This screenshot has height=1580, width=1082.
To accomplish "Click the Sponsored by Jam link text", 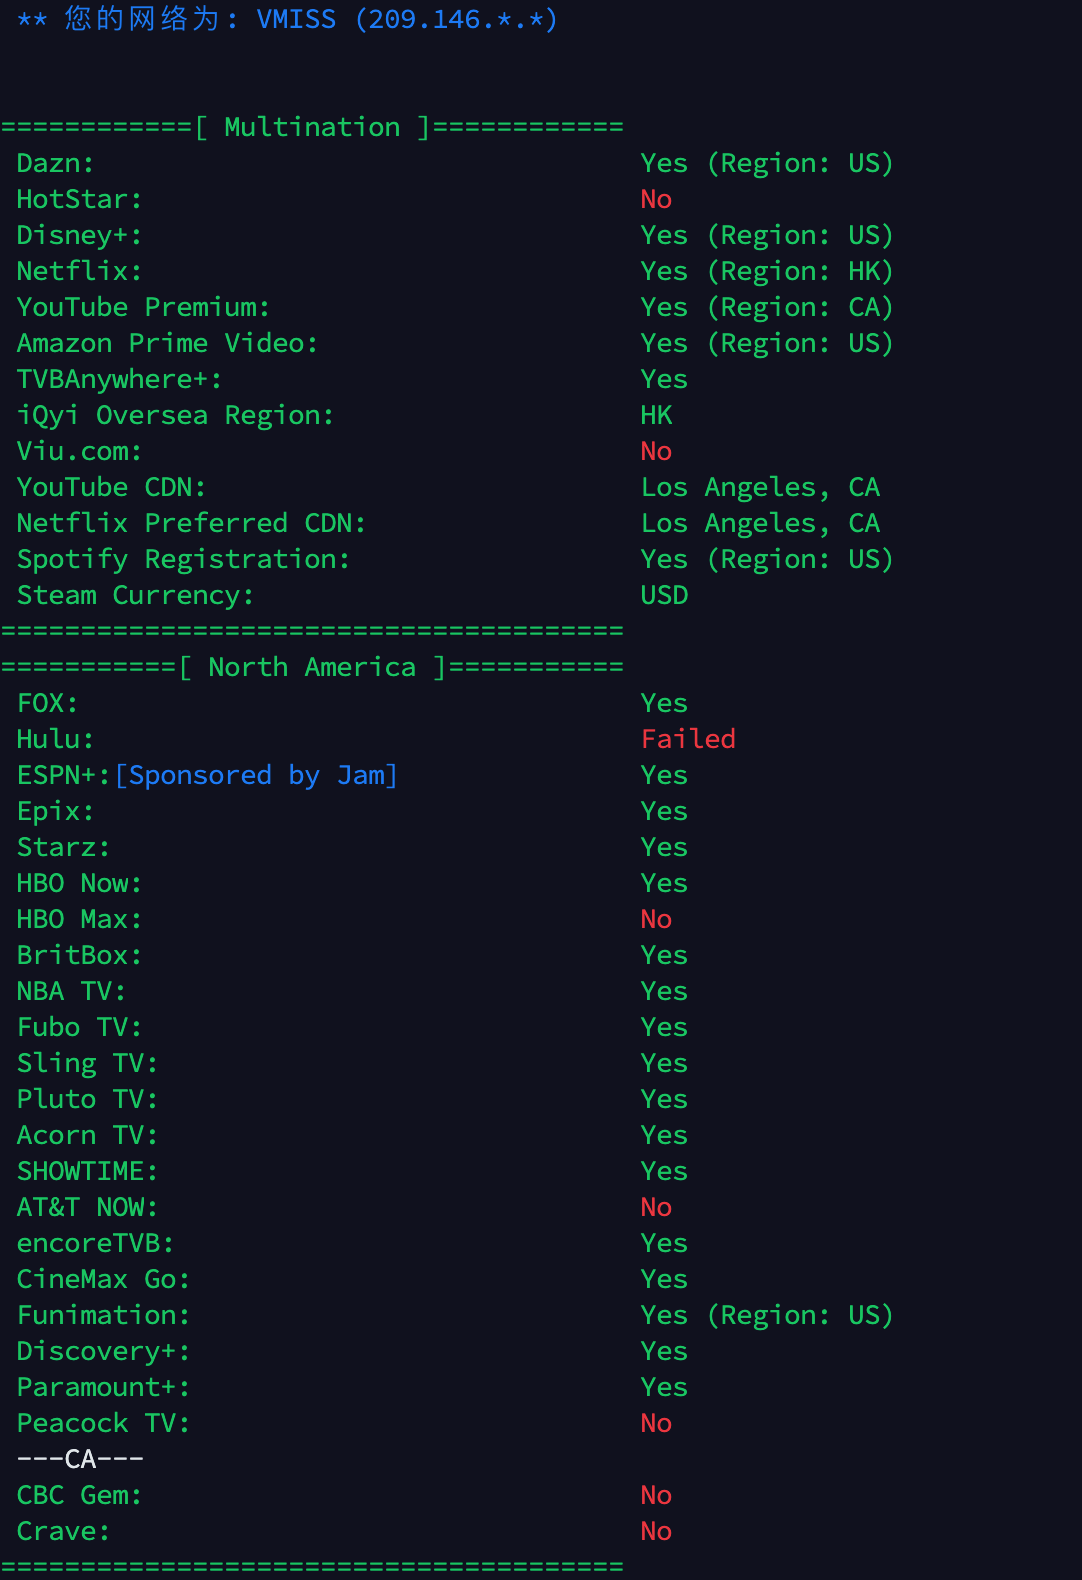I will [257, 776].
